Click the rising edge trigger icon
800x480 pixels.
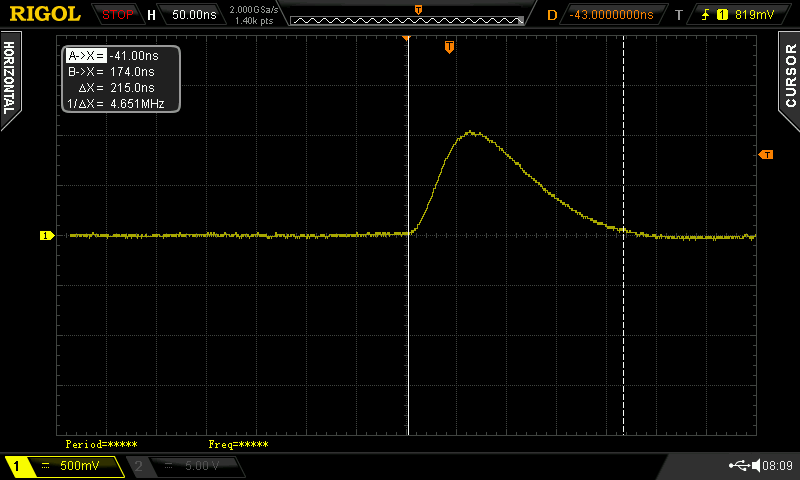[x=706, y=15]
